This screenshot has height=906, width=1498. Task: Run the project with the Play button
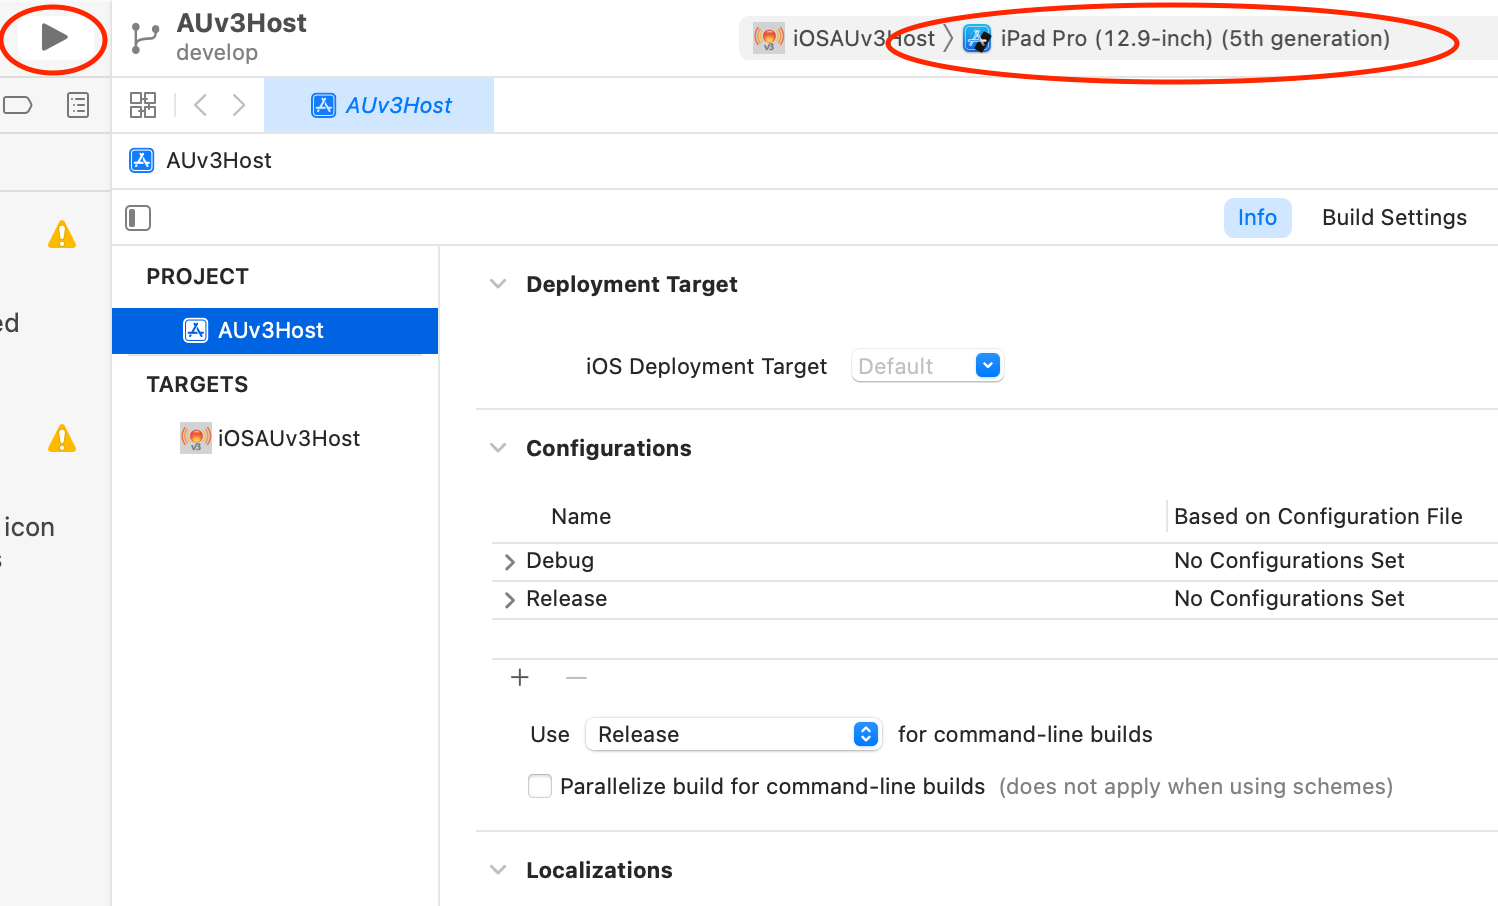[x=54, y=38]
